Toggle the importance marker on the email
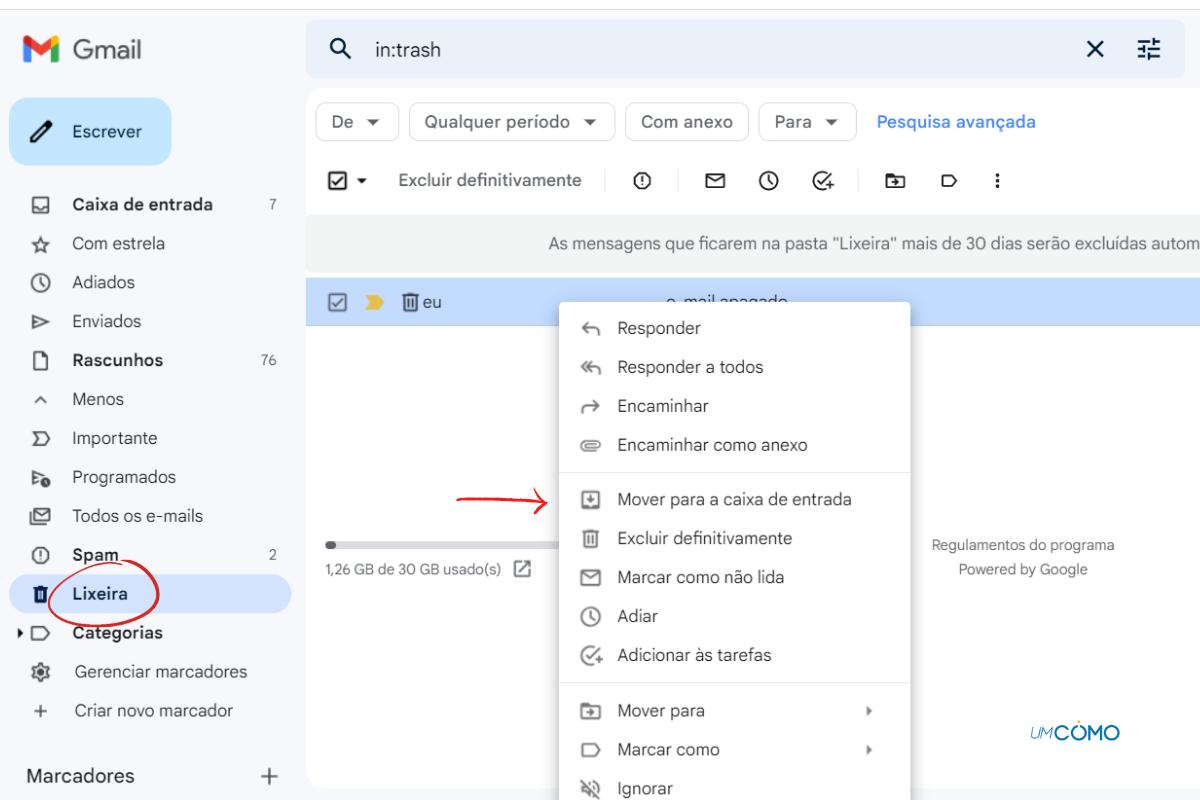The image size is (1200, 800). tap(374, 302)
